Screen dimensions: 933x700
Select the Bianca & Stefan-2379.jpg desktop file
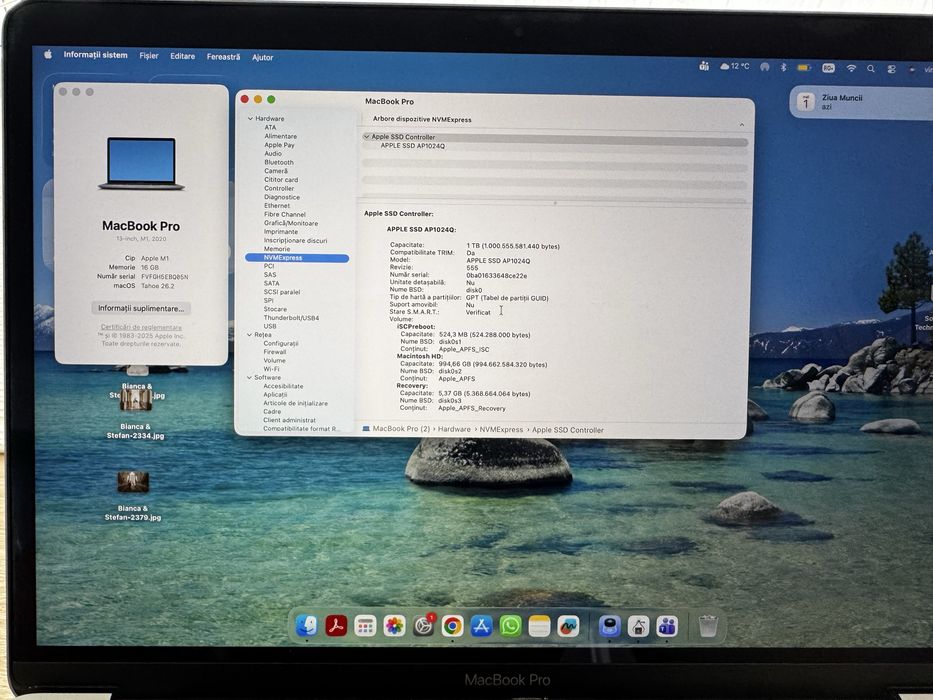click(x=133, y=495)
